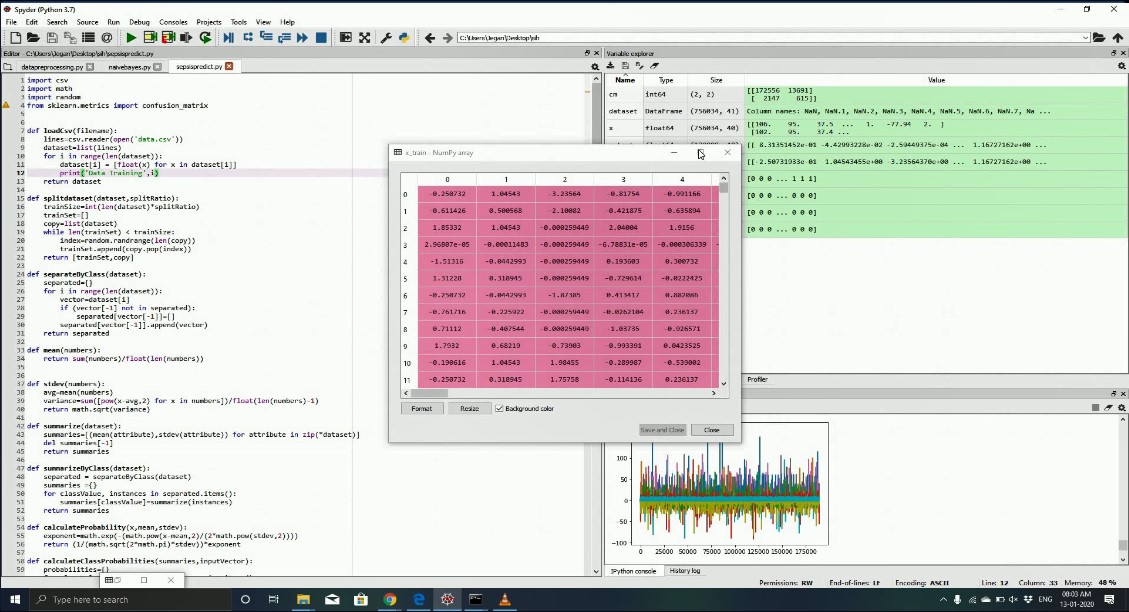Browse working directory folder icon
The image size is (1129, 612).
point(1099,38)
